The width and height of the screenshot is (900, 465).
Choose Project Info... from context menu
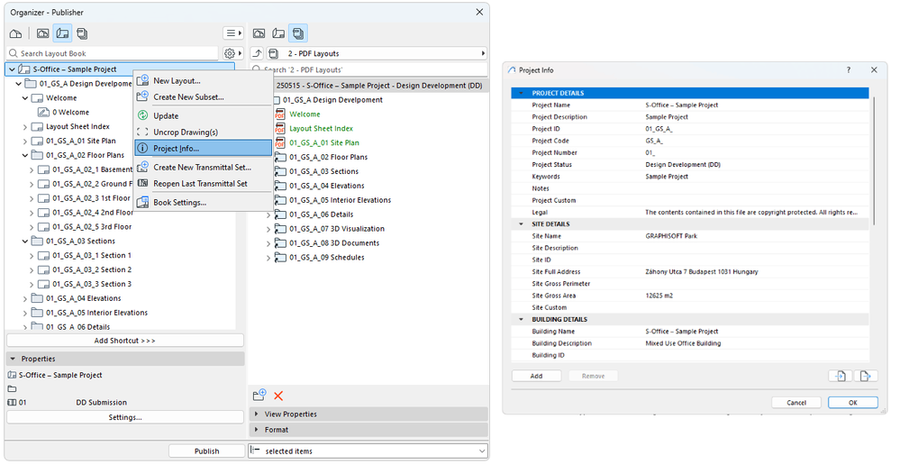[x=178, y=148]
